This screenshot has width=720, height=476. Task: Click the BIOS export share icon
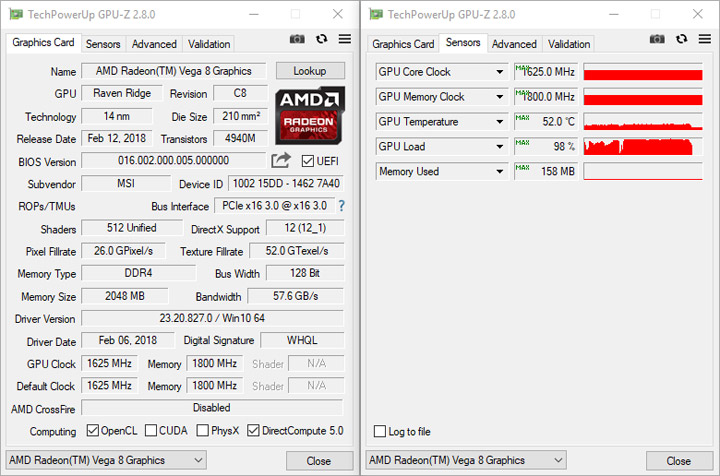point(281,160)
